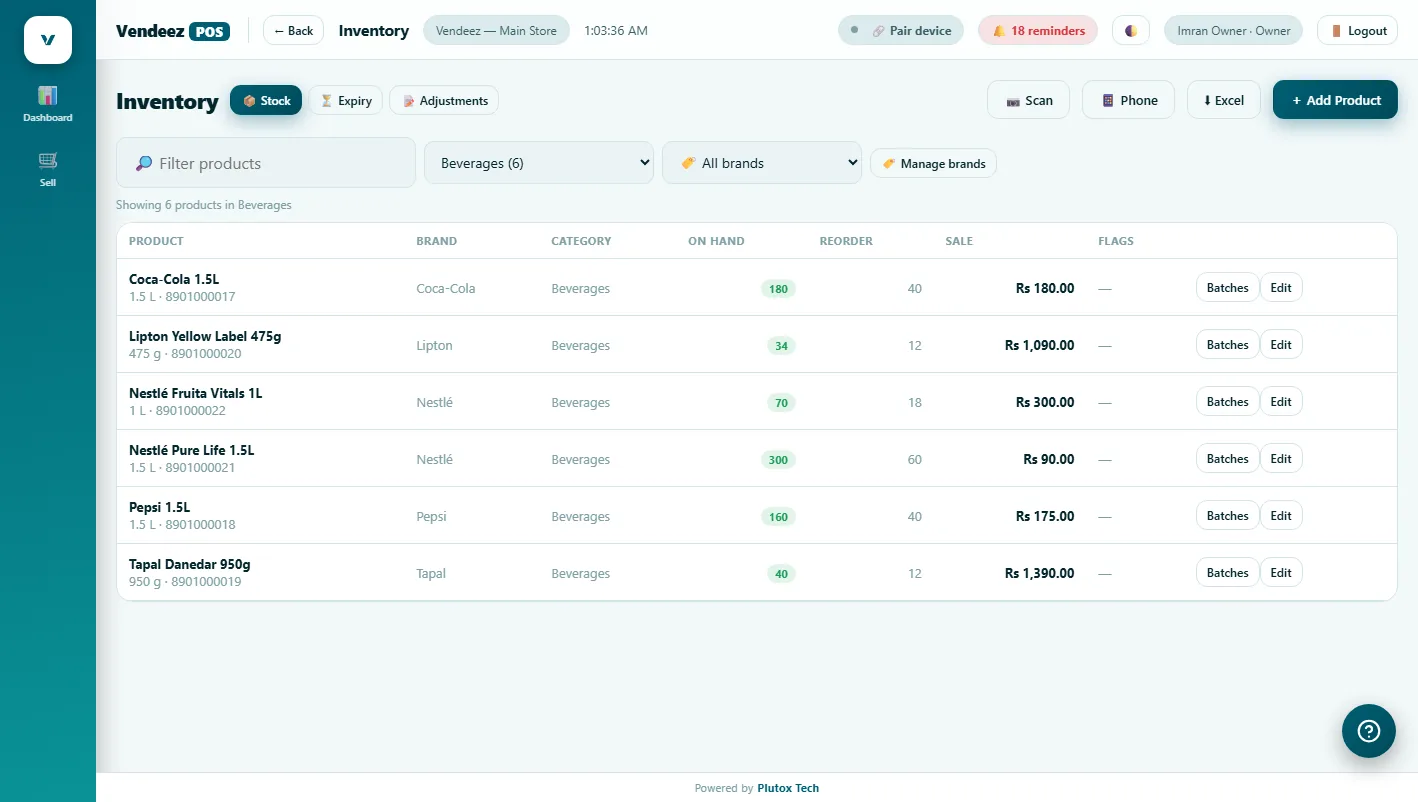Click the REORDER column header
Screen dimensions: 1418x802
[x=846, y=241]
